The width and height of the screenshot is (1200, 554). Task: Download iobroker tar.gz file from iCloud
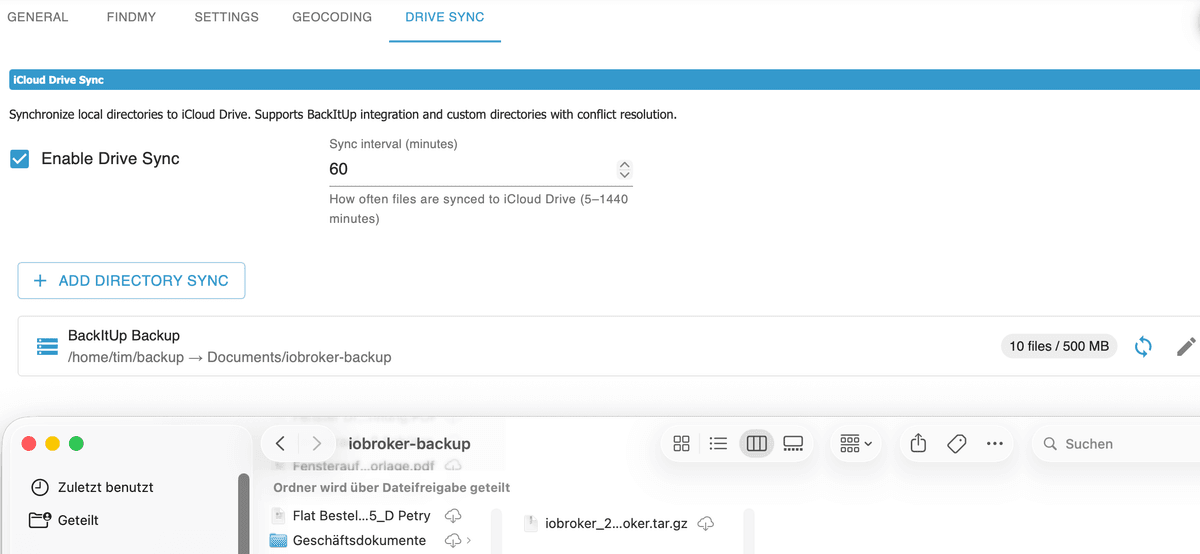click(706, 523)
